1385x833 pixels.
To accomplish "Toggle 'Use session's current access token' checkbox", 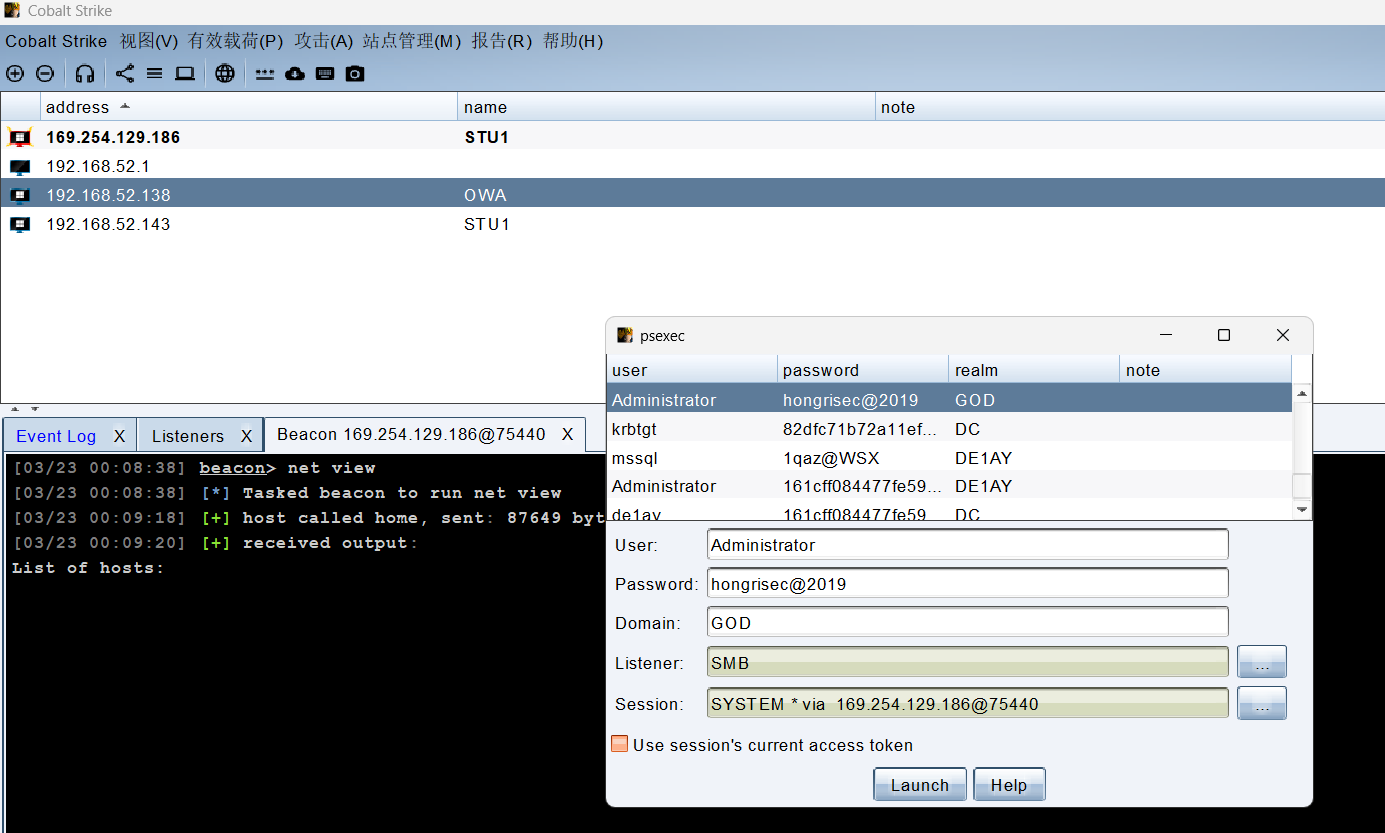I will 620,744.
